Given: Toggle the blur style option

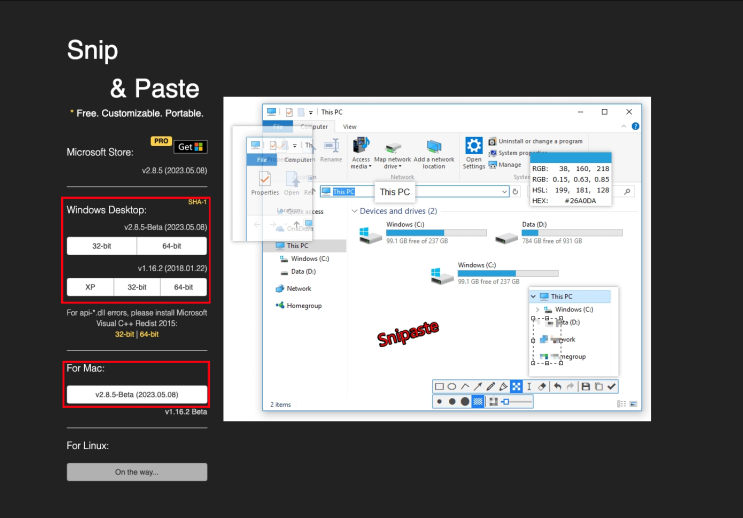Looking at the screenshot, I should [x=493, y=402].
